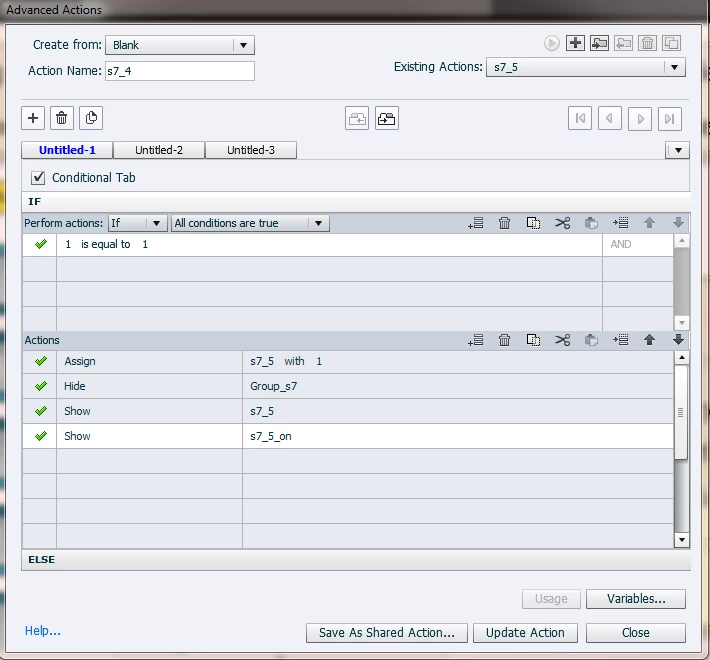Open the Variables dialog button
This screenshot has height=660, width=710.
coord(636,599)
